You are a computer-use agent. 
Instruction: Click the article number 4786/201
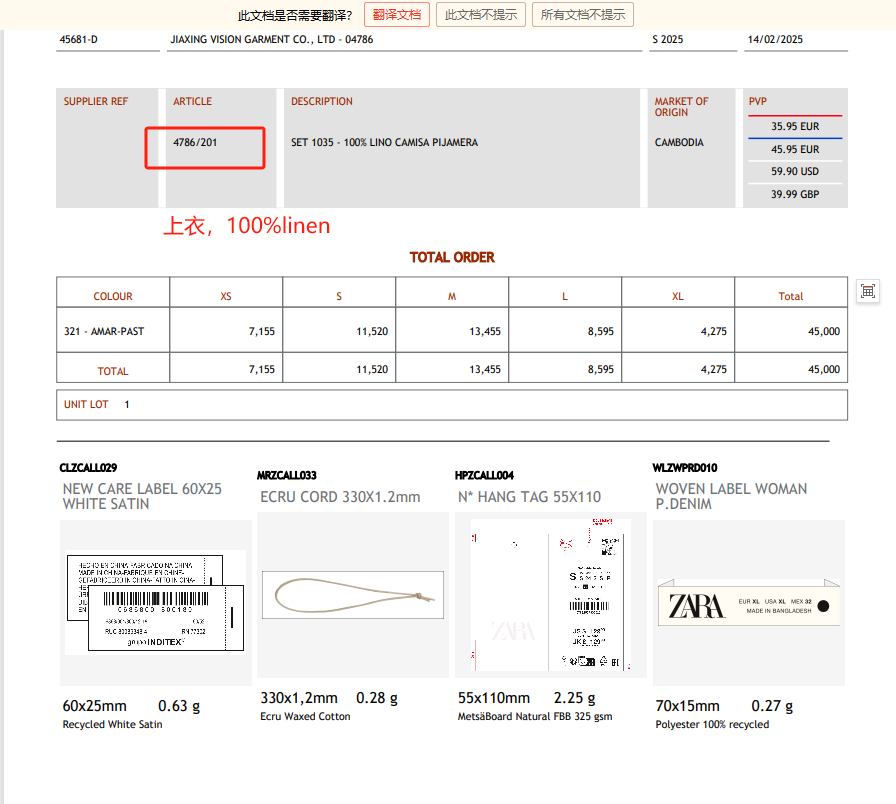click(195, 143)
